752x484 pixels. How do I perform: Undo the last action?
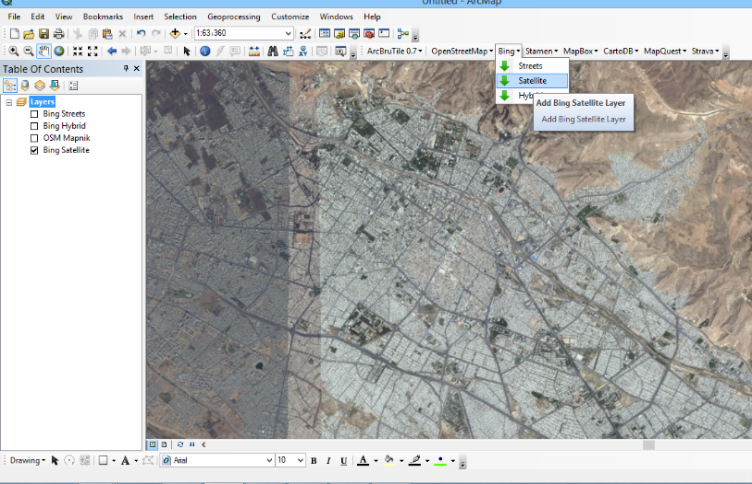pos(141,34)
